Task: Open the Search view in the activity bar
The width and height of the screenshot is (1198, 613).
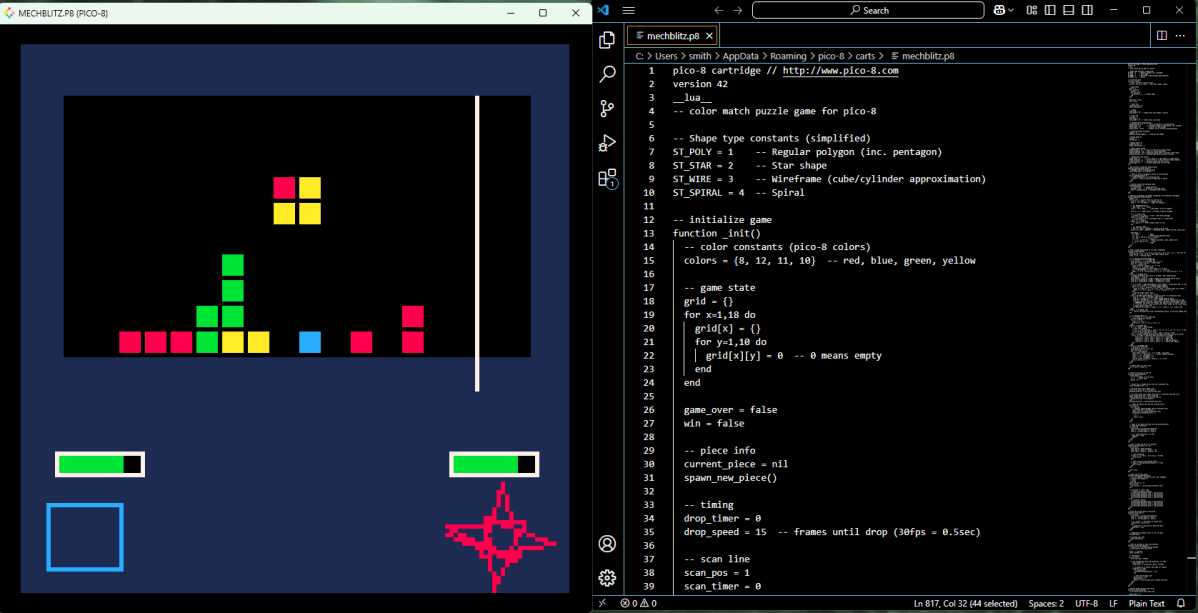Action: (607, 74)
